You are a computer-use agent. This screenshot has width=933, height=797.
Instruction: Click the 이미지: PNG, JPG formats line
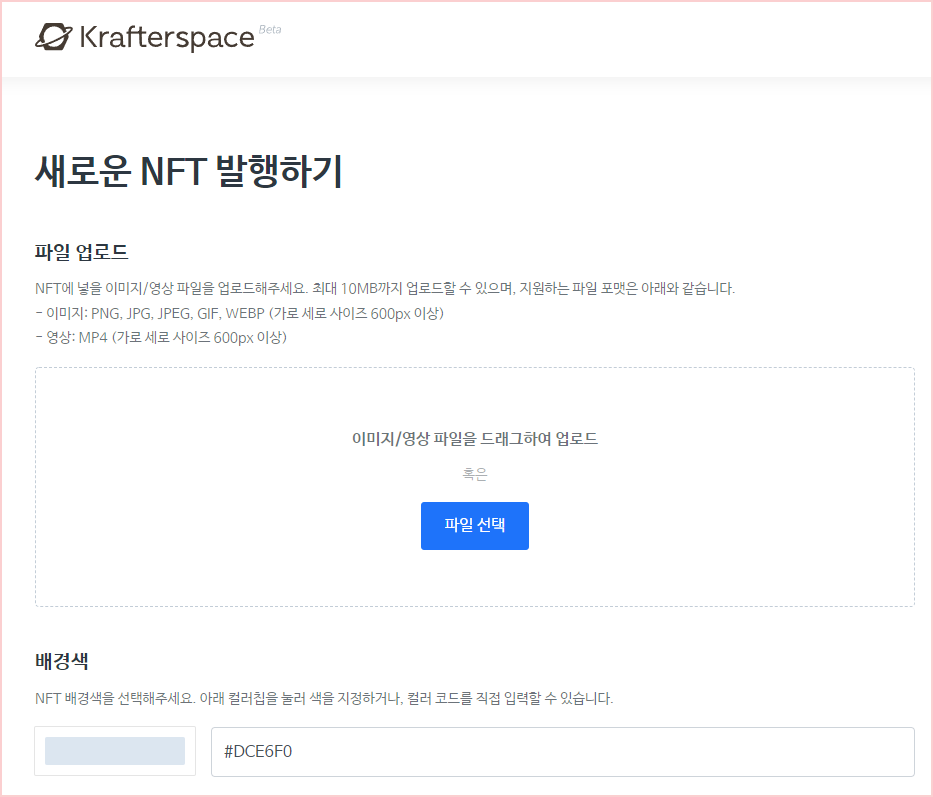239,313
